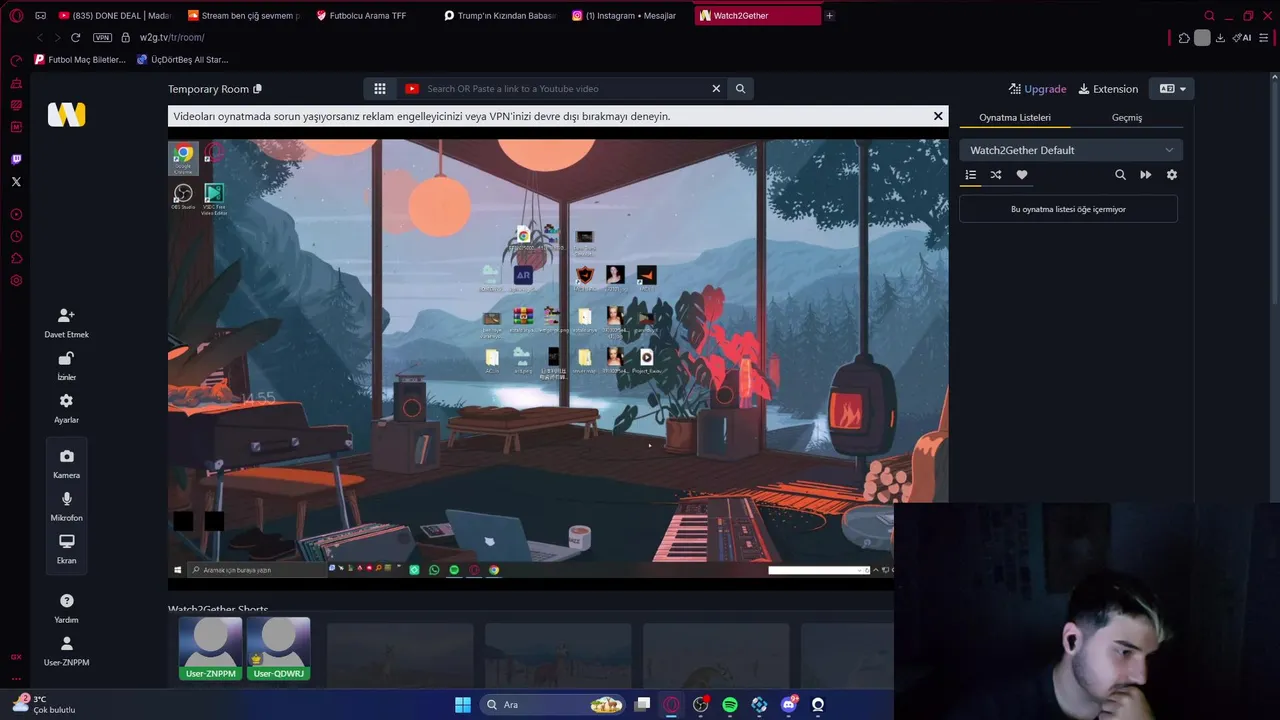Image resolution: width=1280 pixels, height=720 pixels.
Task: Switch to the DONE DEAL YouTube tab
Action: click(115, 16)
